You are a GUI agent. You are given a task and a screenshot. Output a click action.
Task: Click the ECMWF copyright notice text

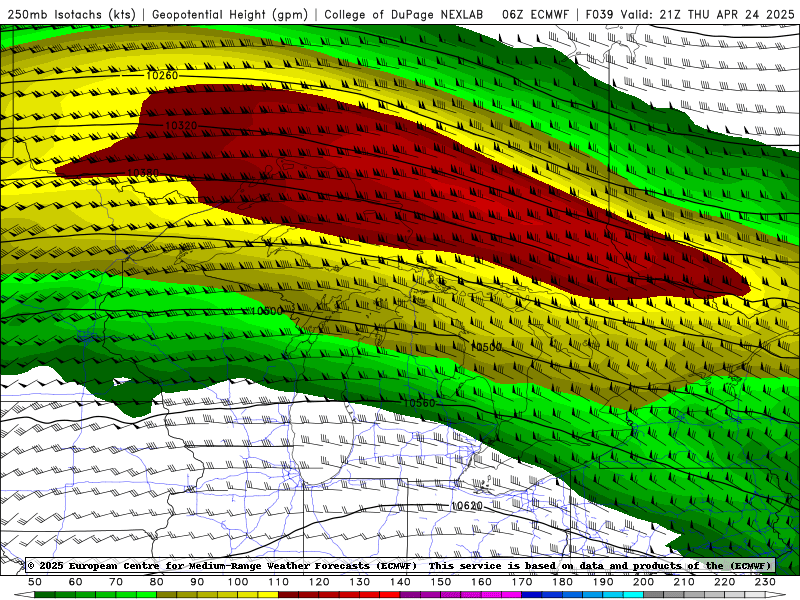pyautogui.click(x=399, y=565)
